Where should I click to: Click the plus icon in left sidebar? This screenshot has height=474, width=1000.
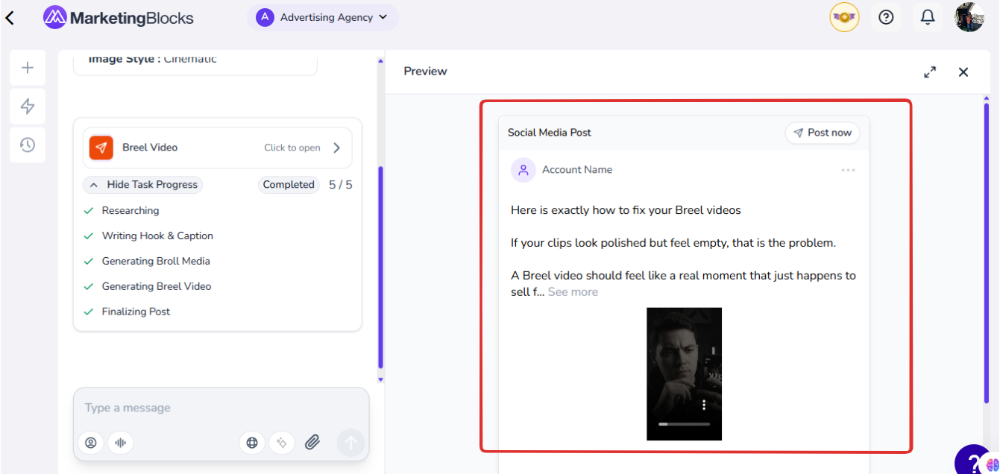[27, 68]
